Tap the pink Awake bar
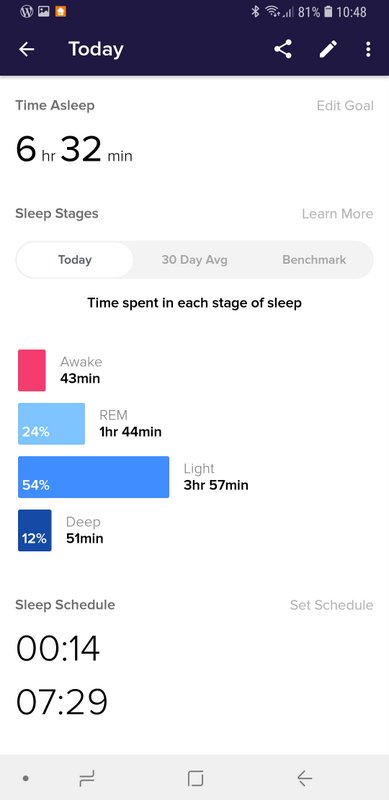The image size is (389, 800). (x=32, y=370)
